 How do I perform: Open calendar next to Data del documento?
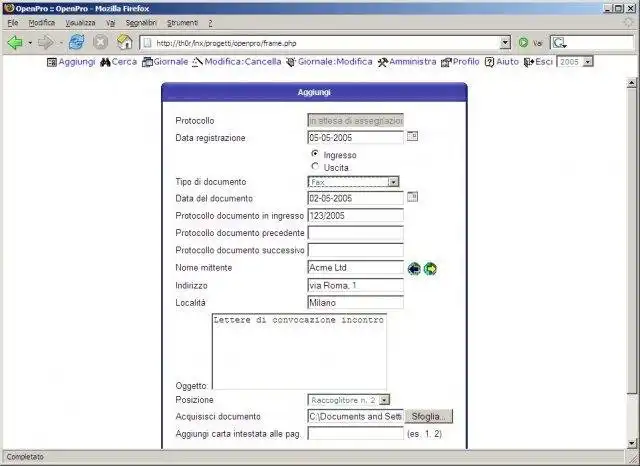(x=412, y=197)
